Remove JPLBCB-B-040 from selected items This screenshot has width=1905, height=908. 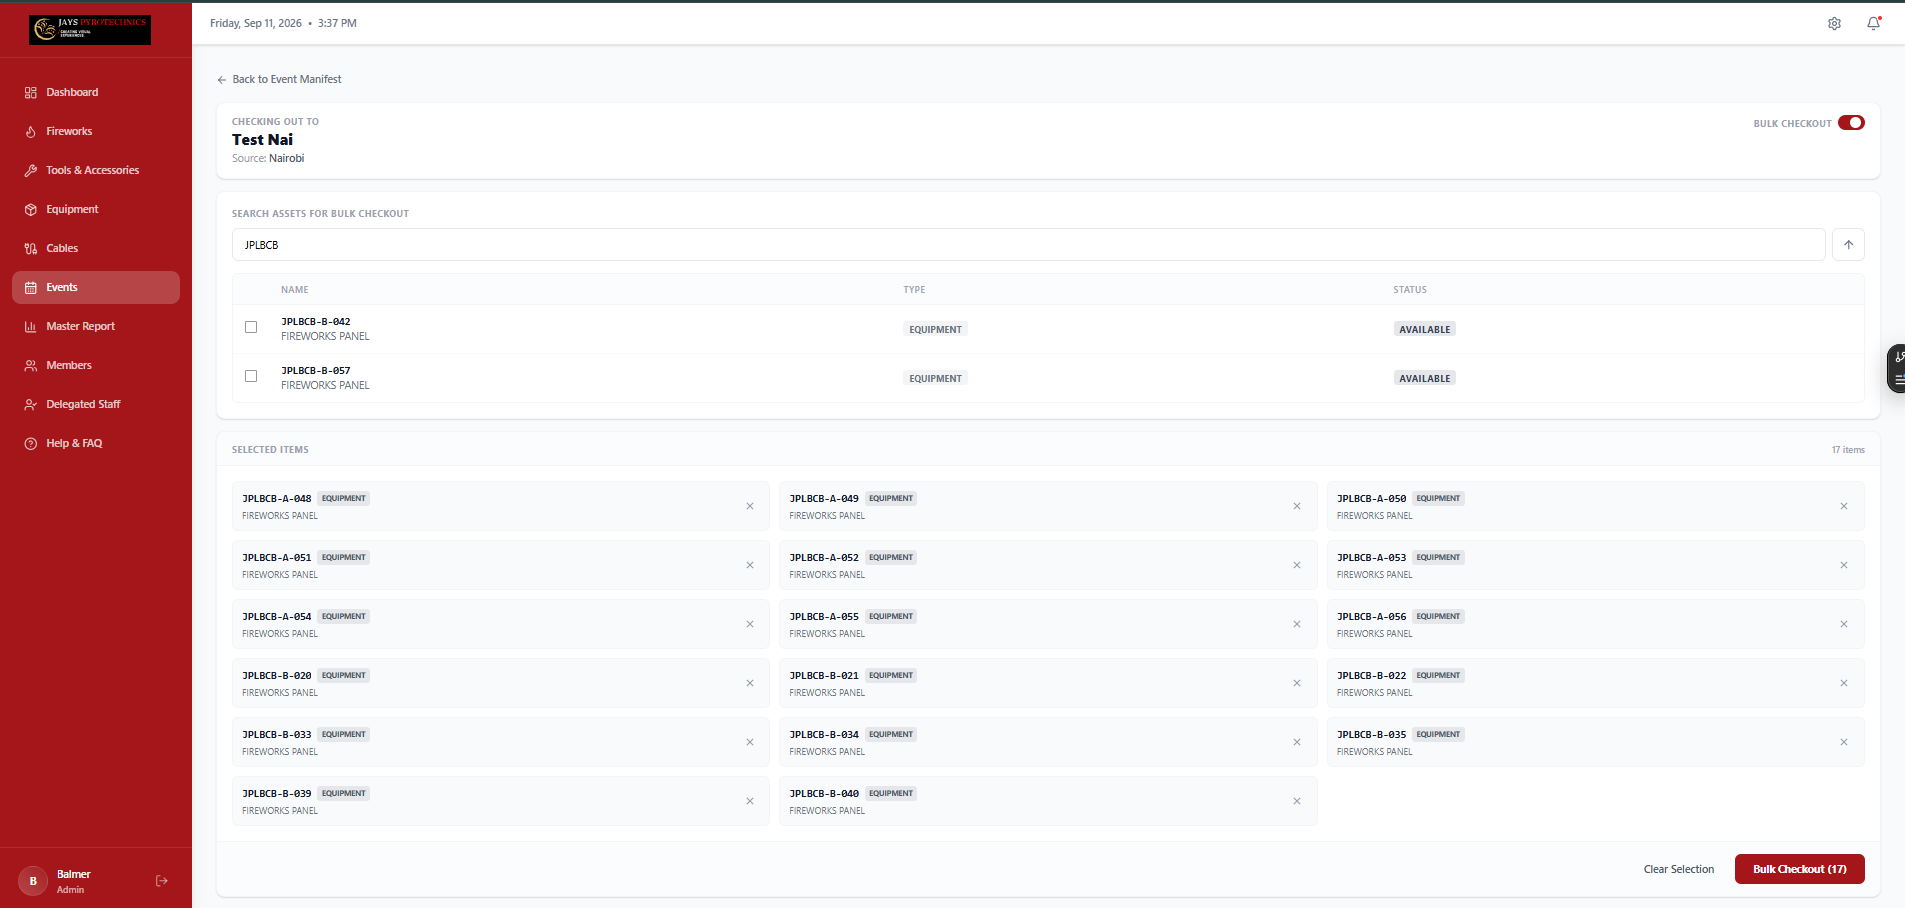(x=1297, y=801)
